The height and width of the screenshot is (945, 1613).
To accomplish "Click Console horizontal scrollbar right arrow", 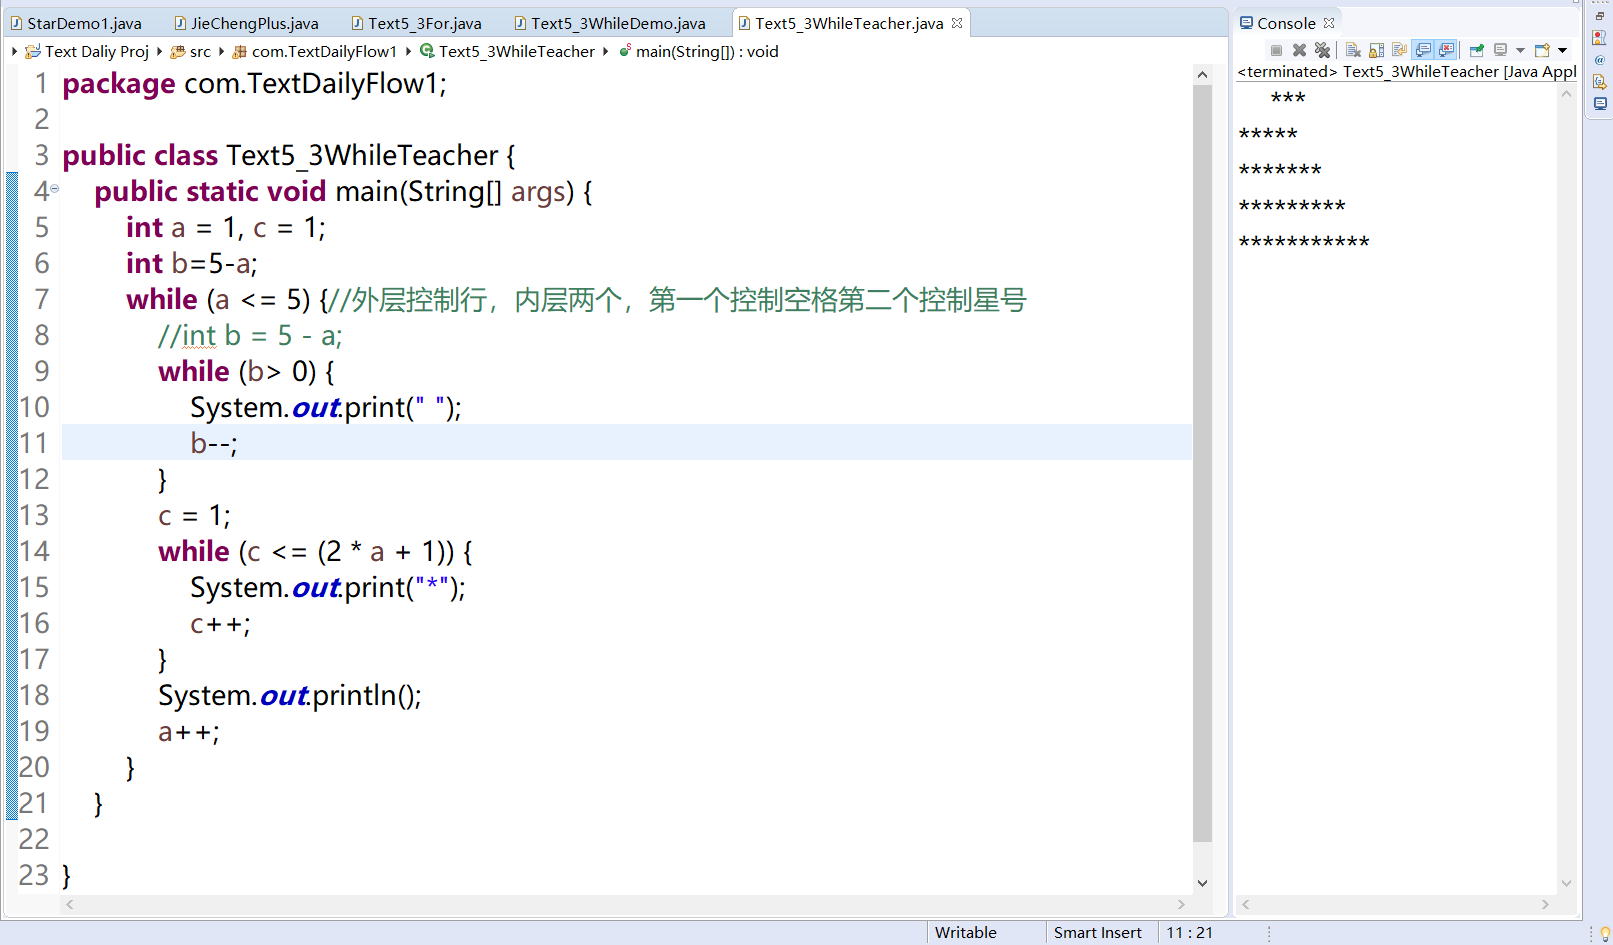I will (x=1545, y=904).
